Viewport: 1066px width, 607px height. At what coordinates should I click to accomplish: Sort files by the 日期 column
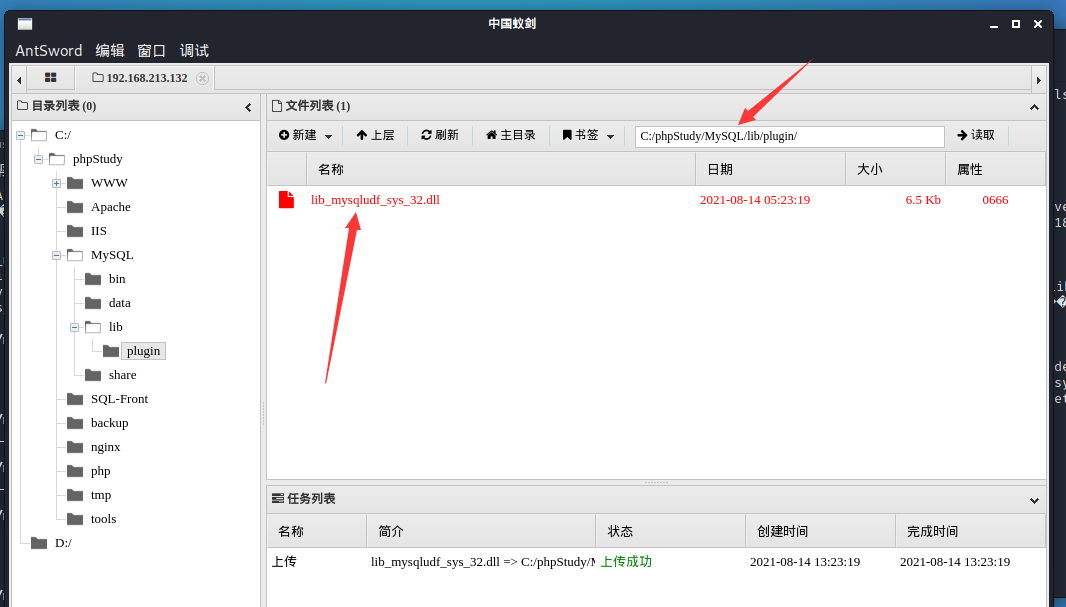[770, 169]
